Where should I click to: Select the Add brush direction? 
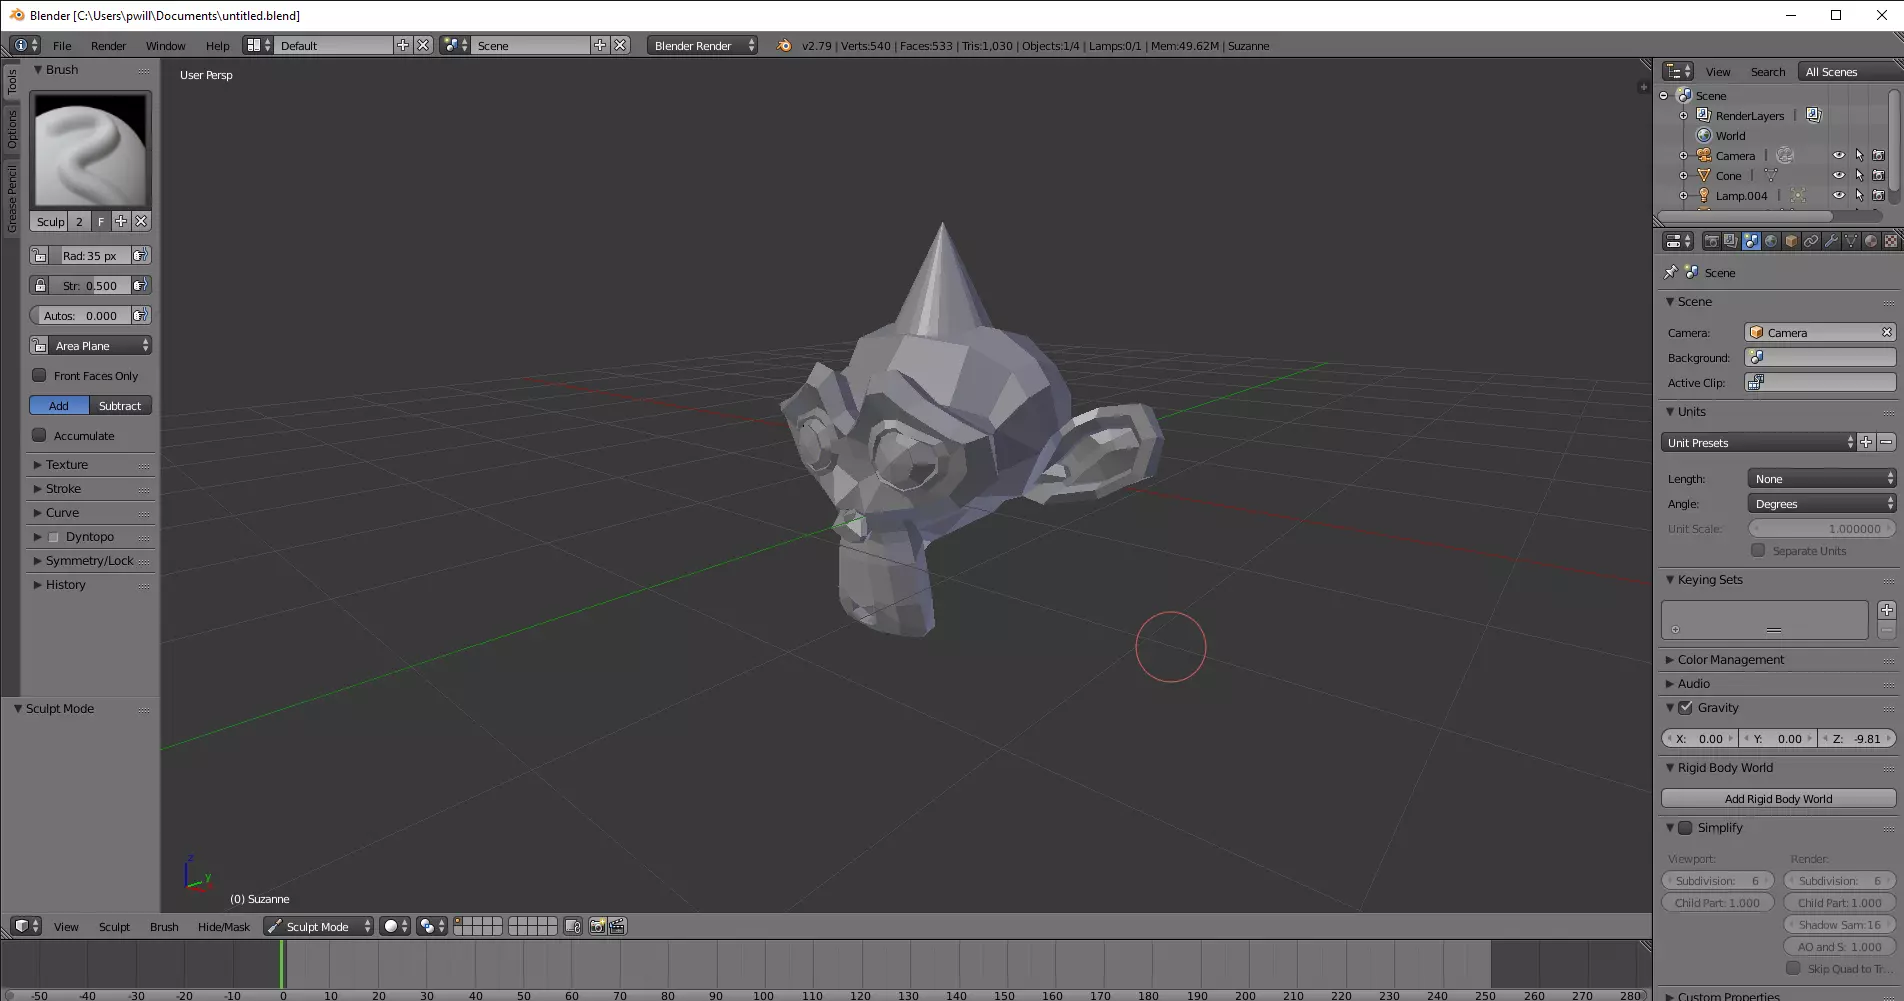pos(59,405)
